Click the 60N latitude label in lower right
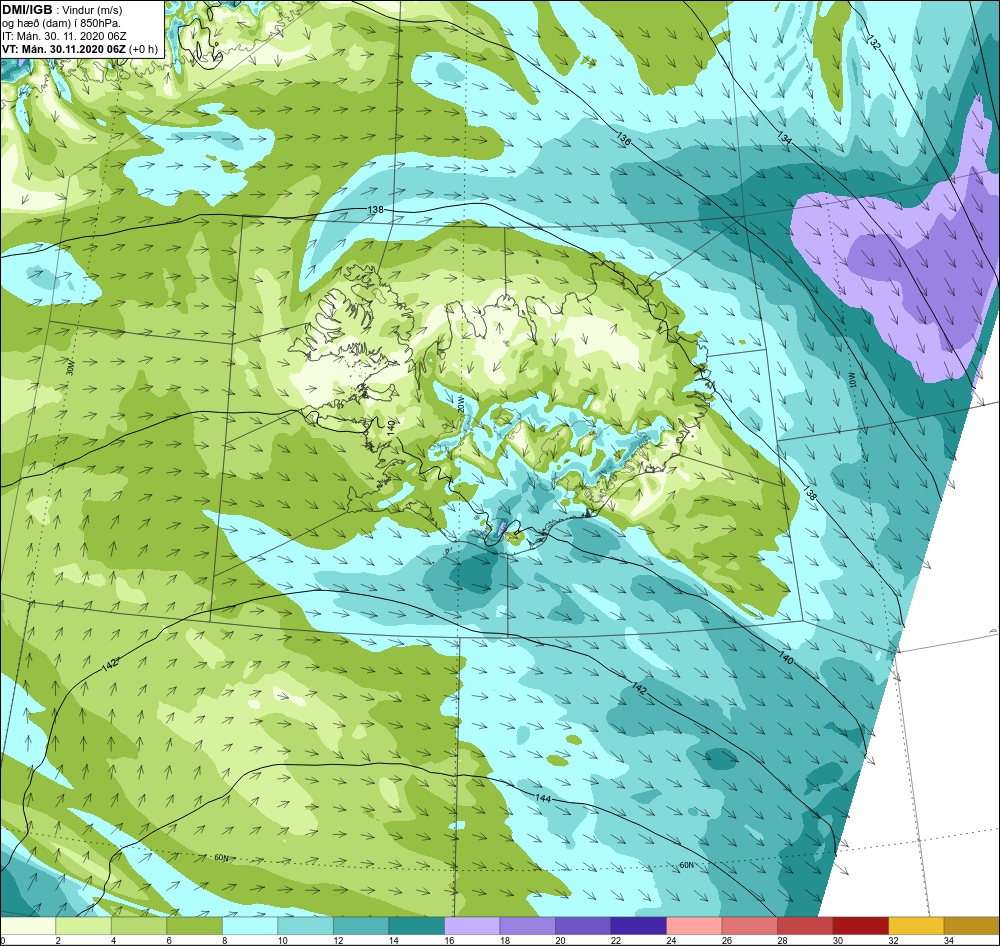Viewport: 1000px width, 946px height. [x=686, y=865]
